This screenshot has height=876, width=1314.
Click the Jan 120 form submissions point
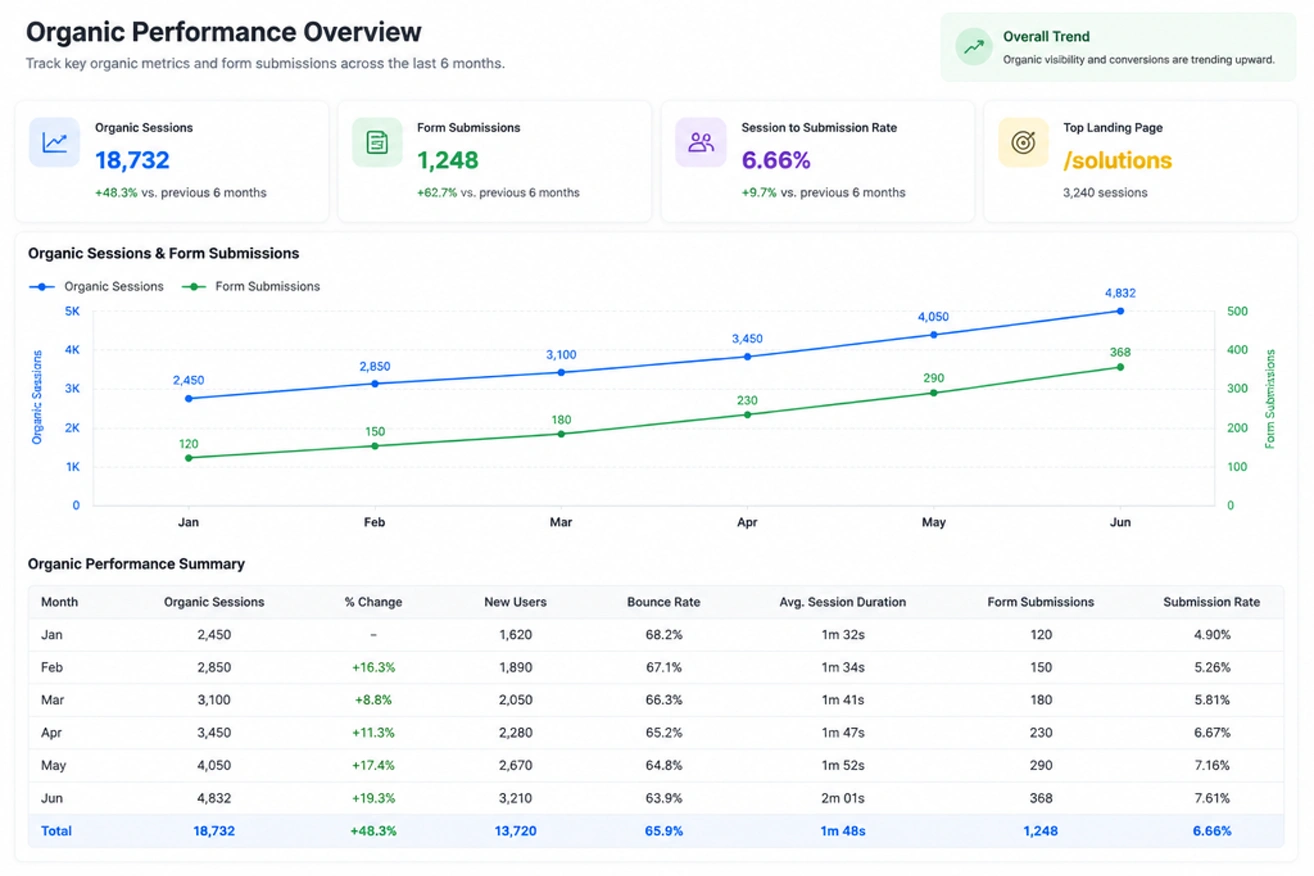(188, 458)
